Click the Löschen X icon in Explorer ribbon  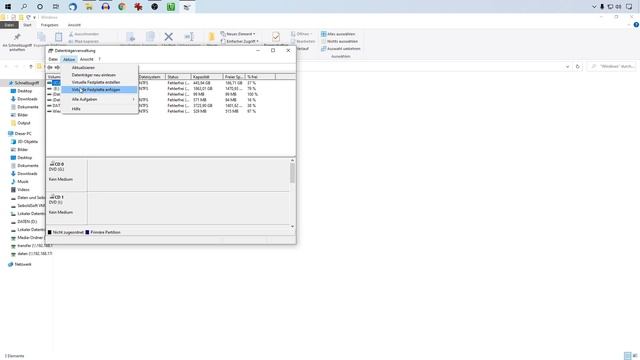pyautogui.click(x=169, y=37)
